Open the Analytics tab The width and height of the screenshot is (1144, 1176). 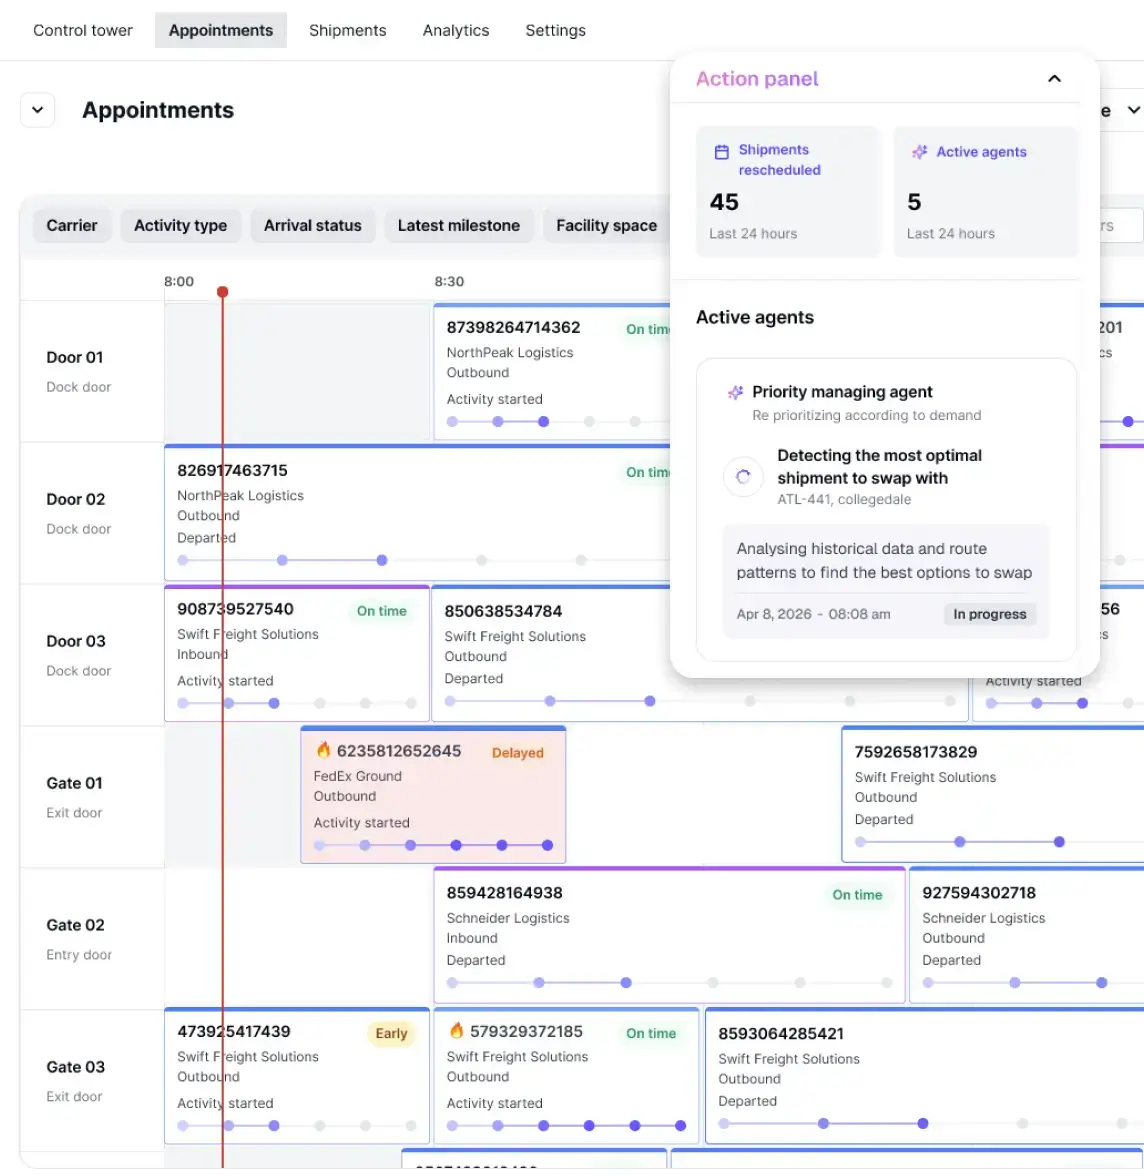(x=456, y=30)
